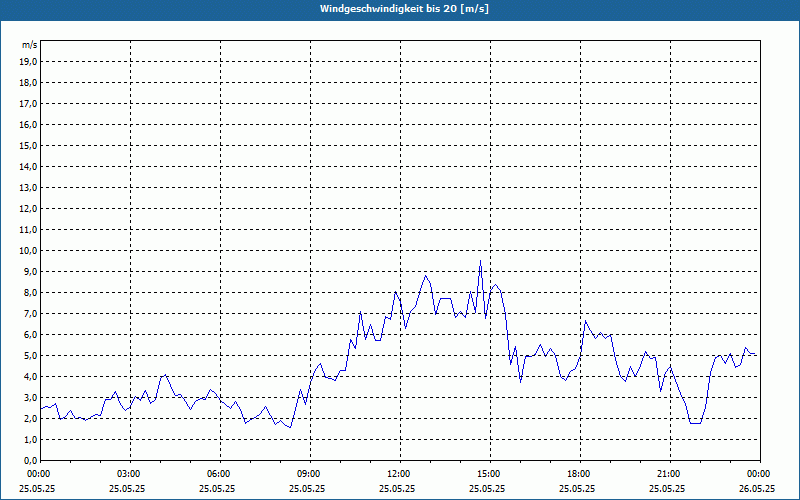Click the 26.05.25 date label on the x-axis
Screen dimensions: 800x500
click(757, 489)
